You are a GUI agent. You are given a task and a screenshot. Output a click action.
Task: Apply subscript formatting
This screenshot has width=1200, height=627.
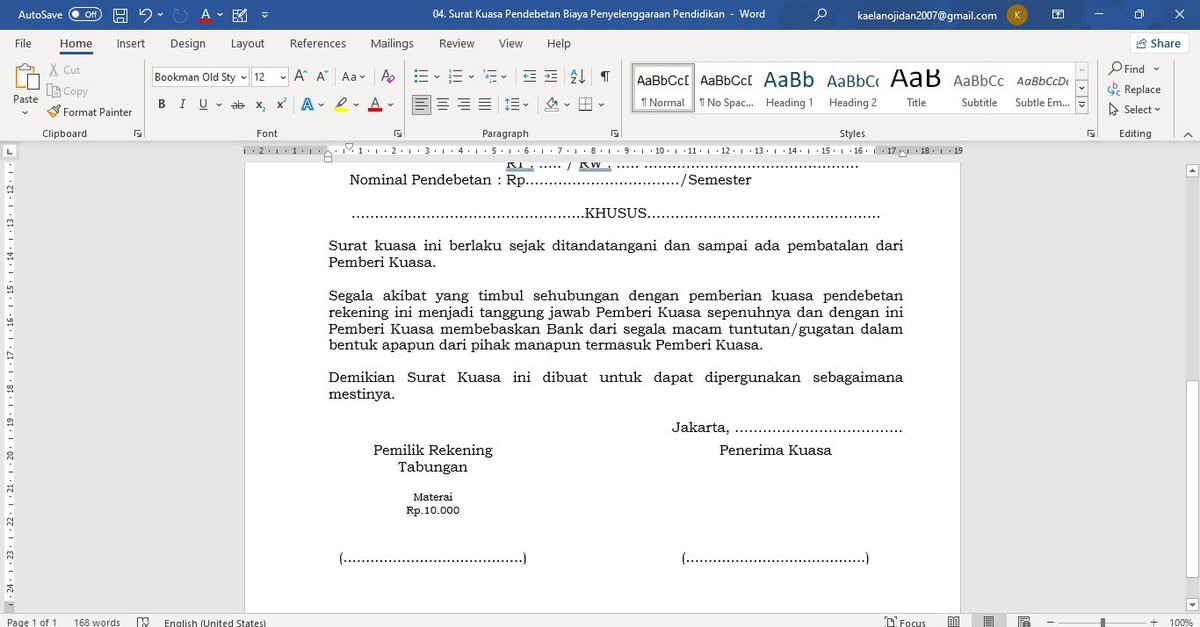tap(260, 104)
